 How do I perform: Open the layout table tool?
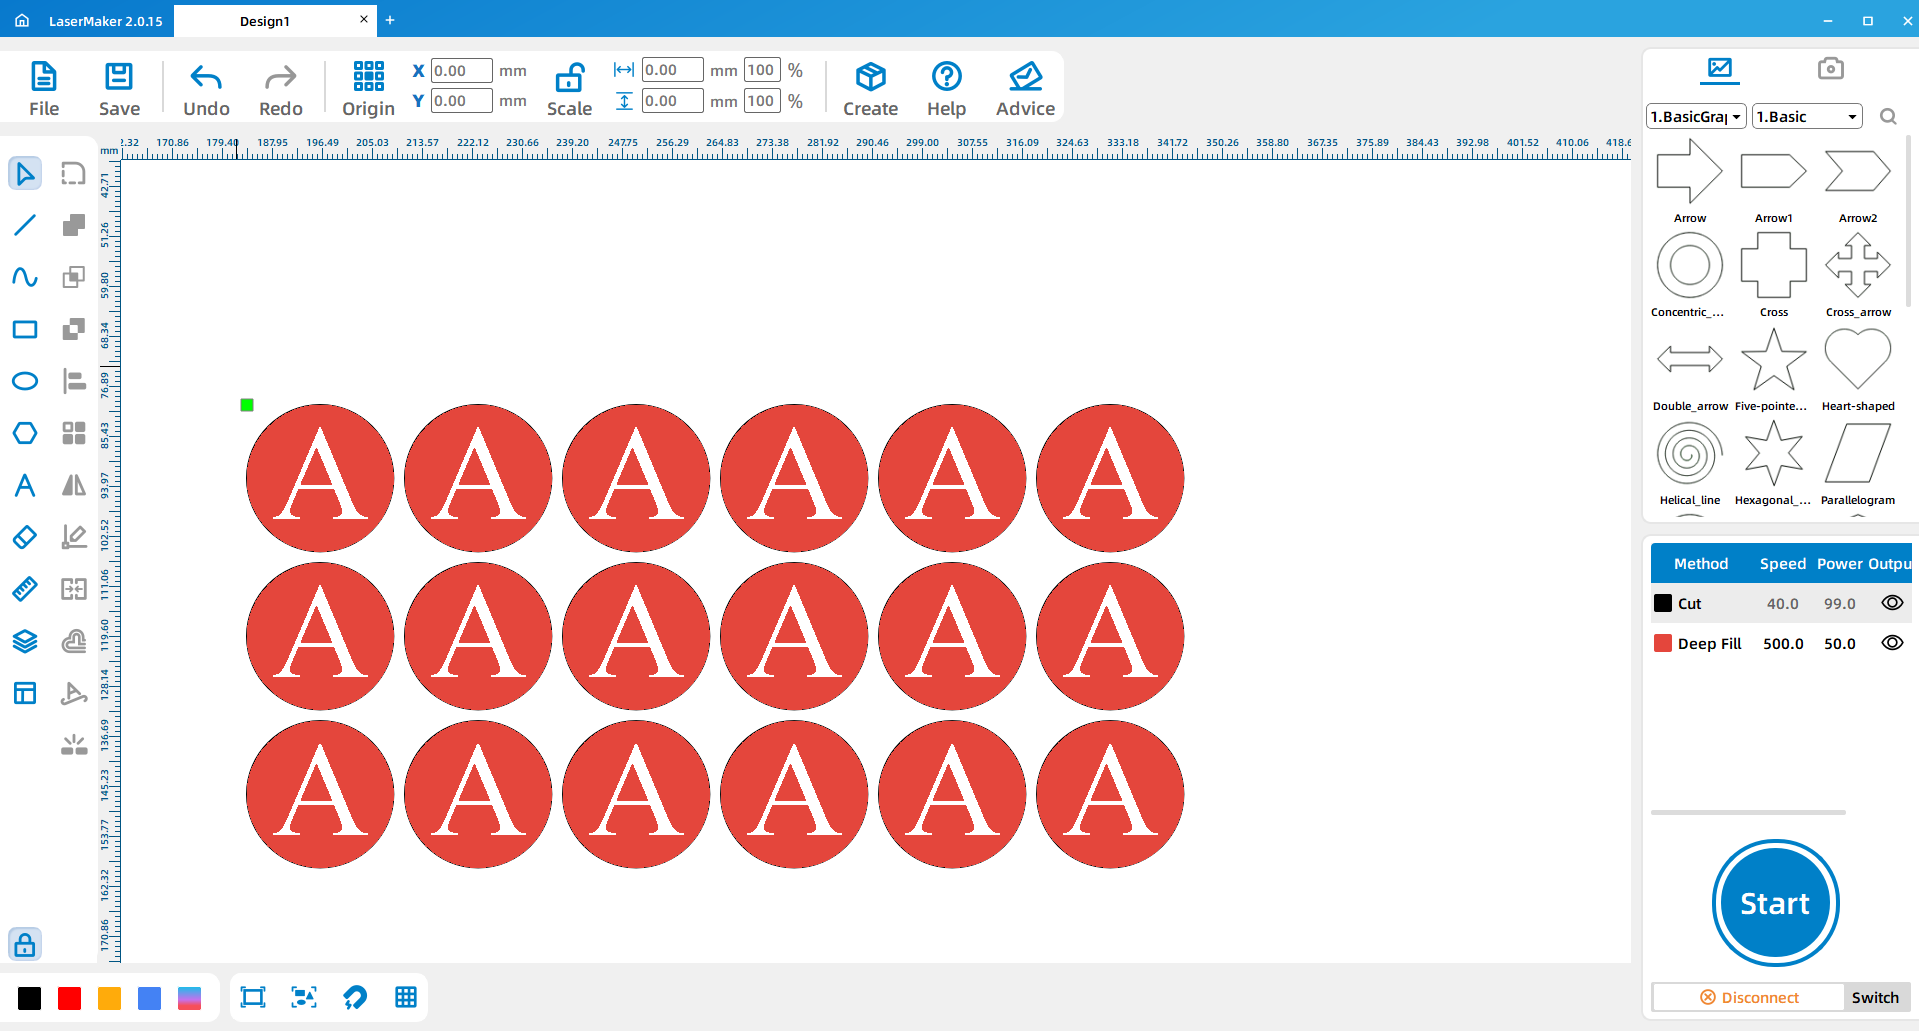pos(25,693)
